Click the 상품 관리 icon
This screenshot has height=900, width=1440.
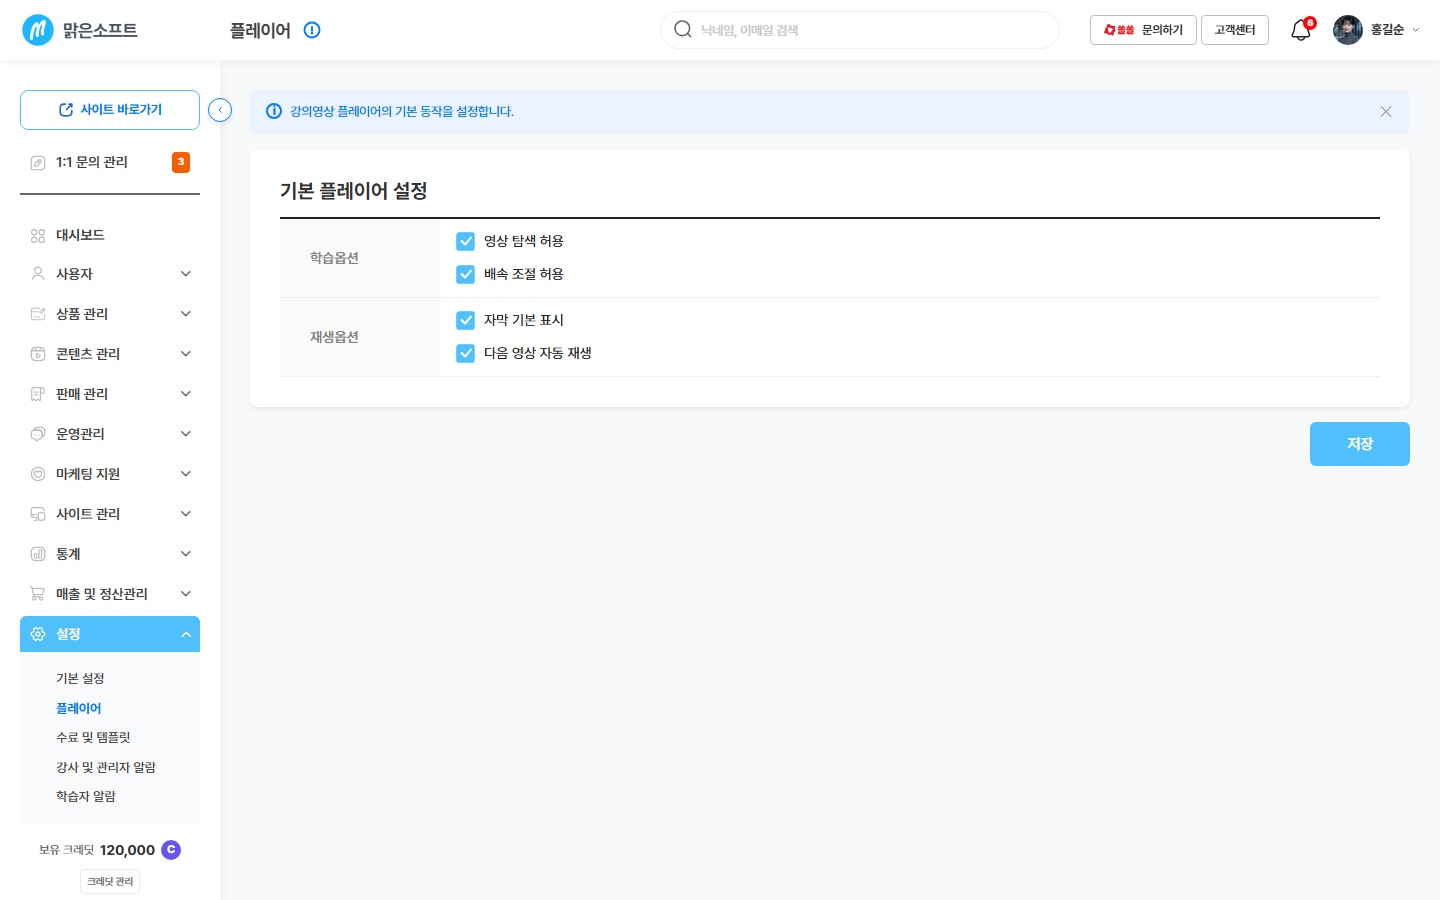(38, 314)
